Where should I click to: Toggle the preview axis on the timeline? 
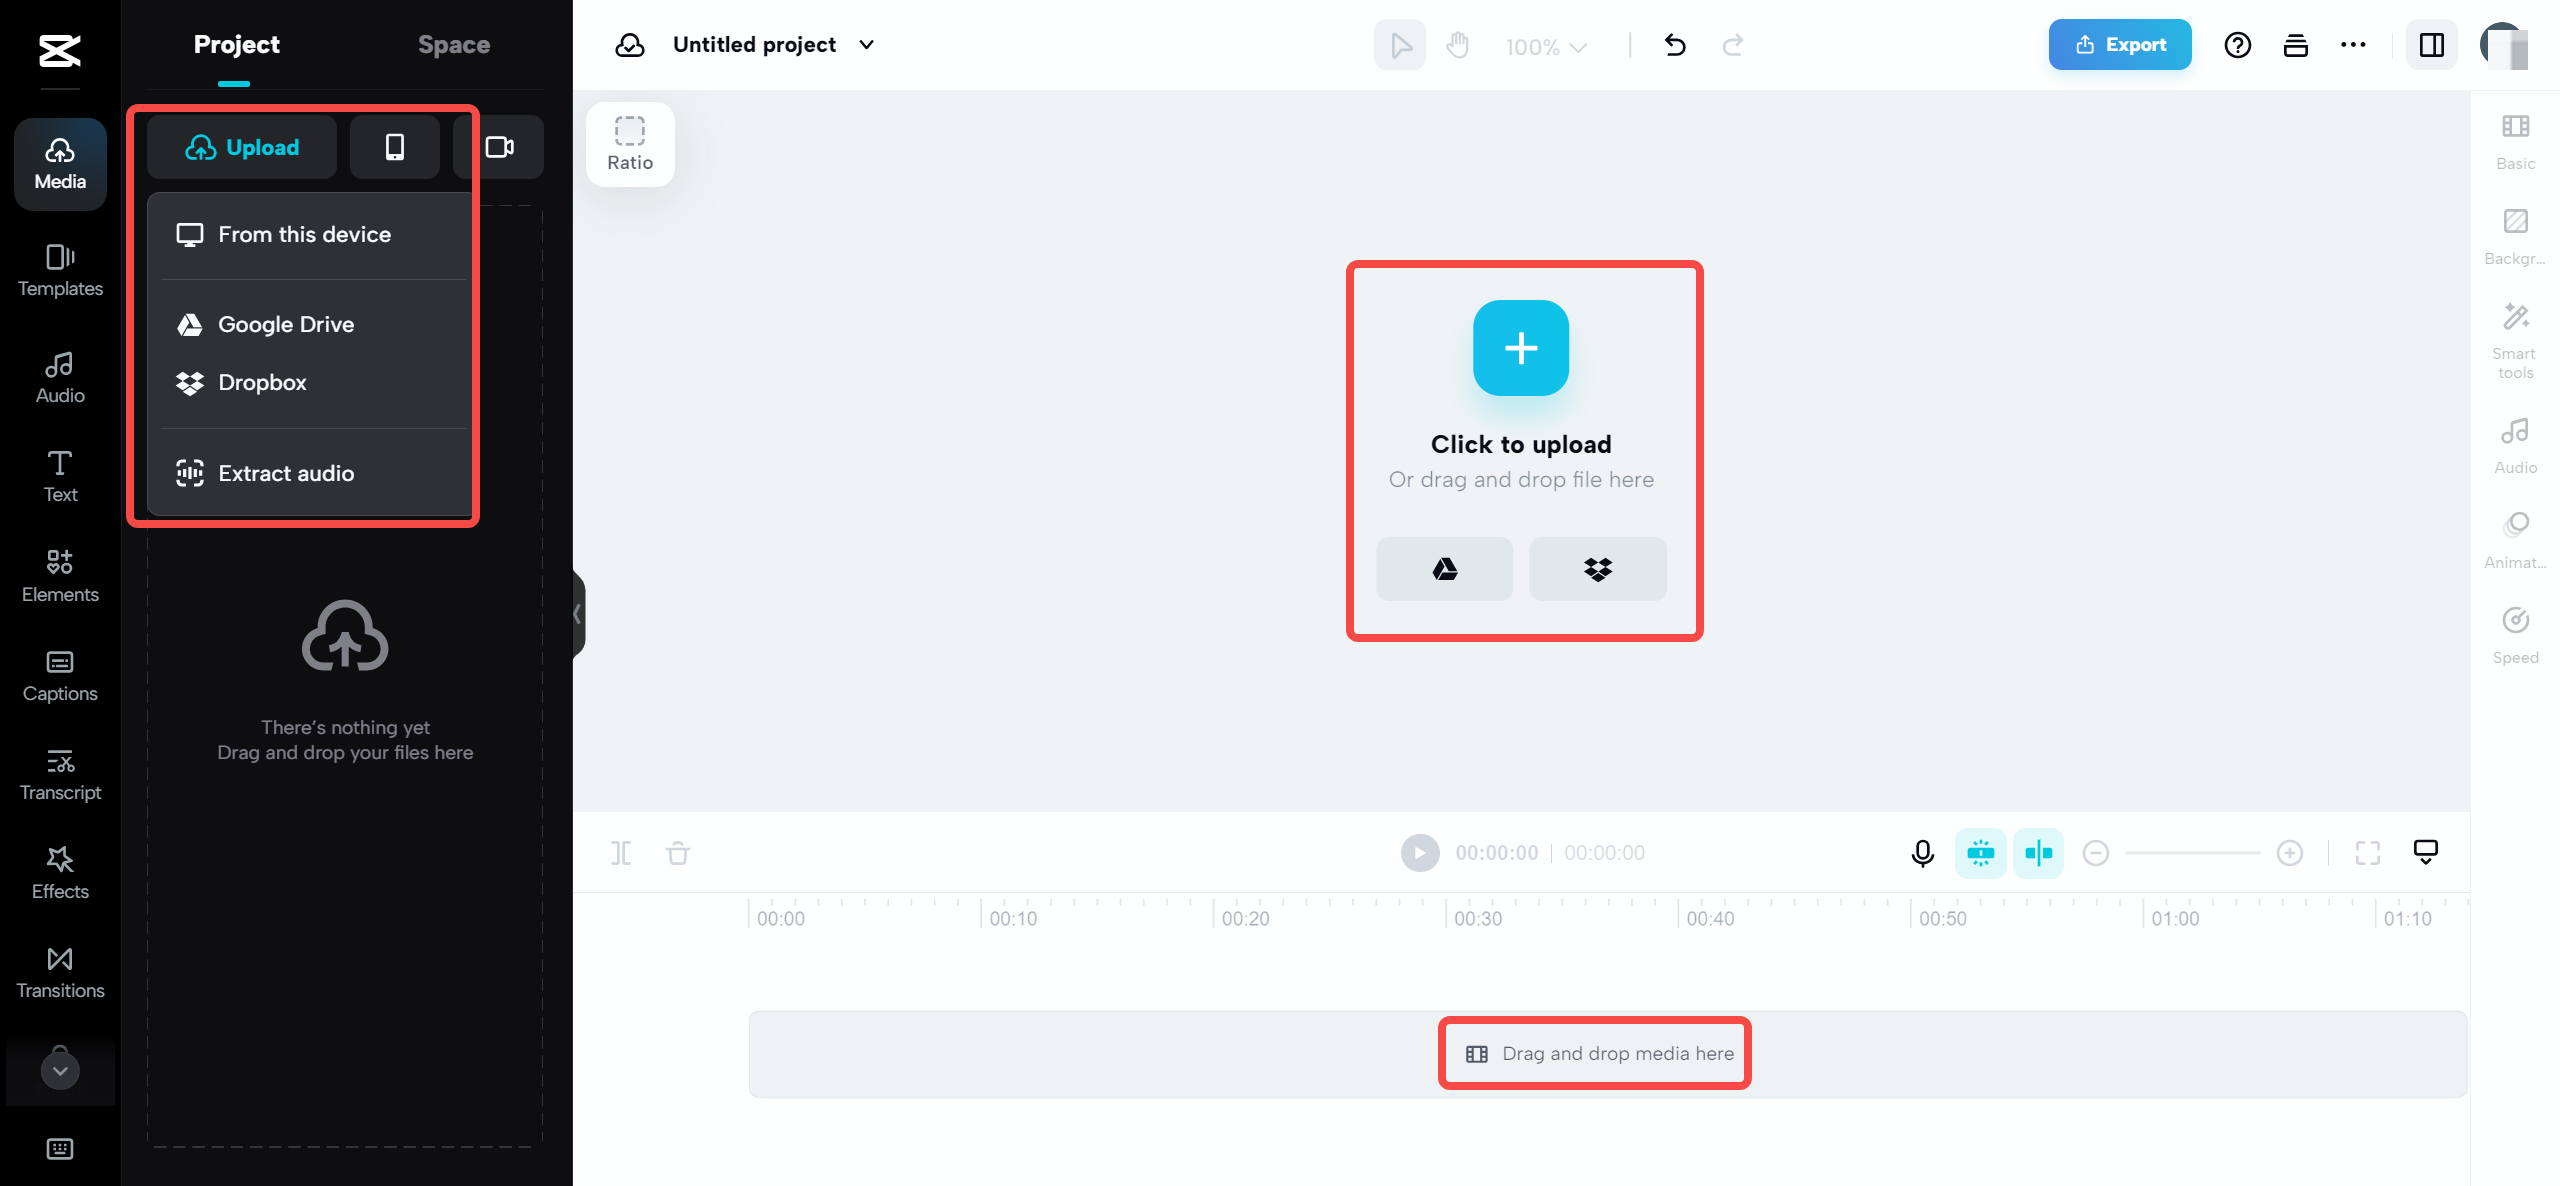point(2039,853)
